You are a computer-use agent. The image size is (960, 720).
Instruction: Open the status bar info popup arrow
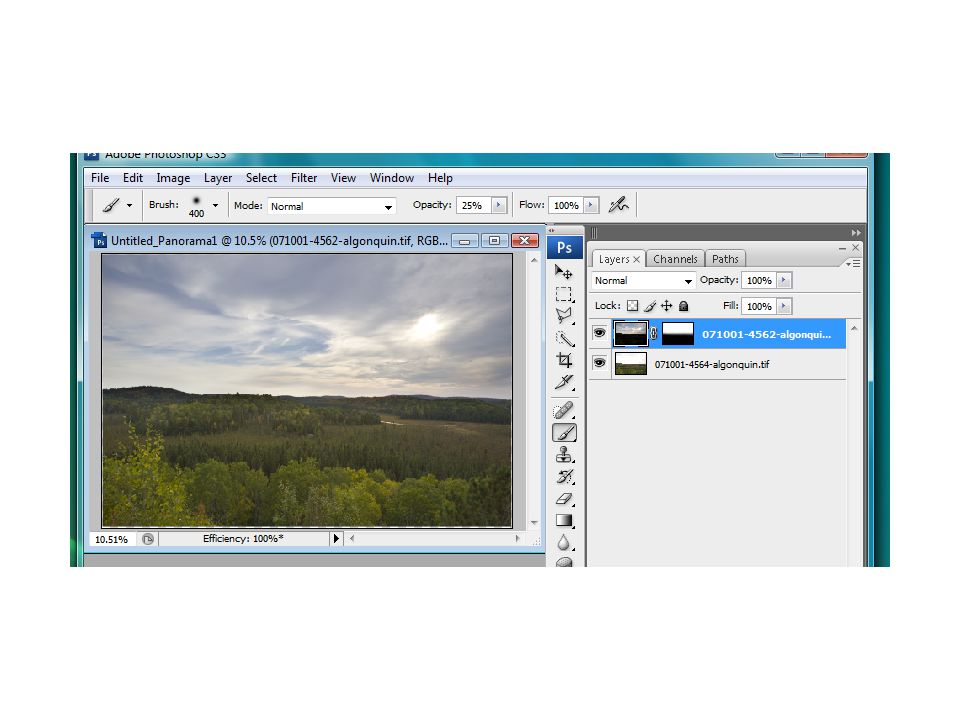click(x=336, y=539)
